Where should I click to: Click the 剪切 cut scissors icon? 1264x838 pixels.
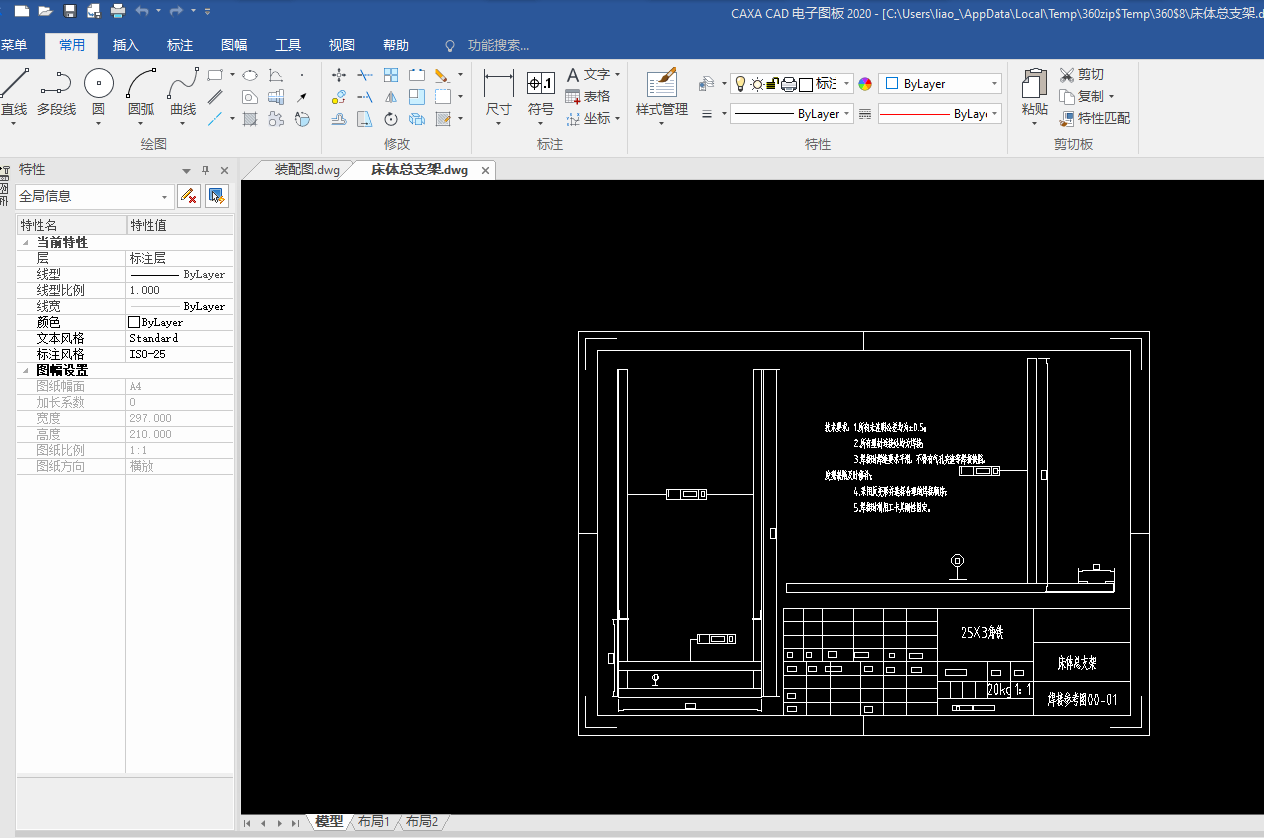click(1067, 74)
